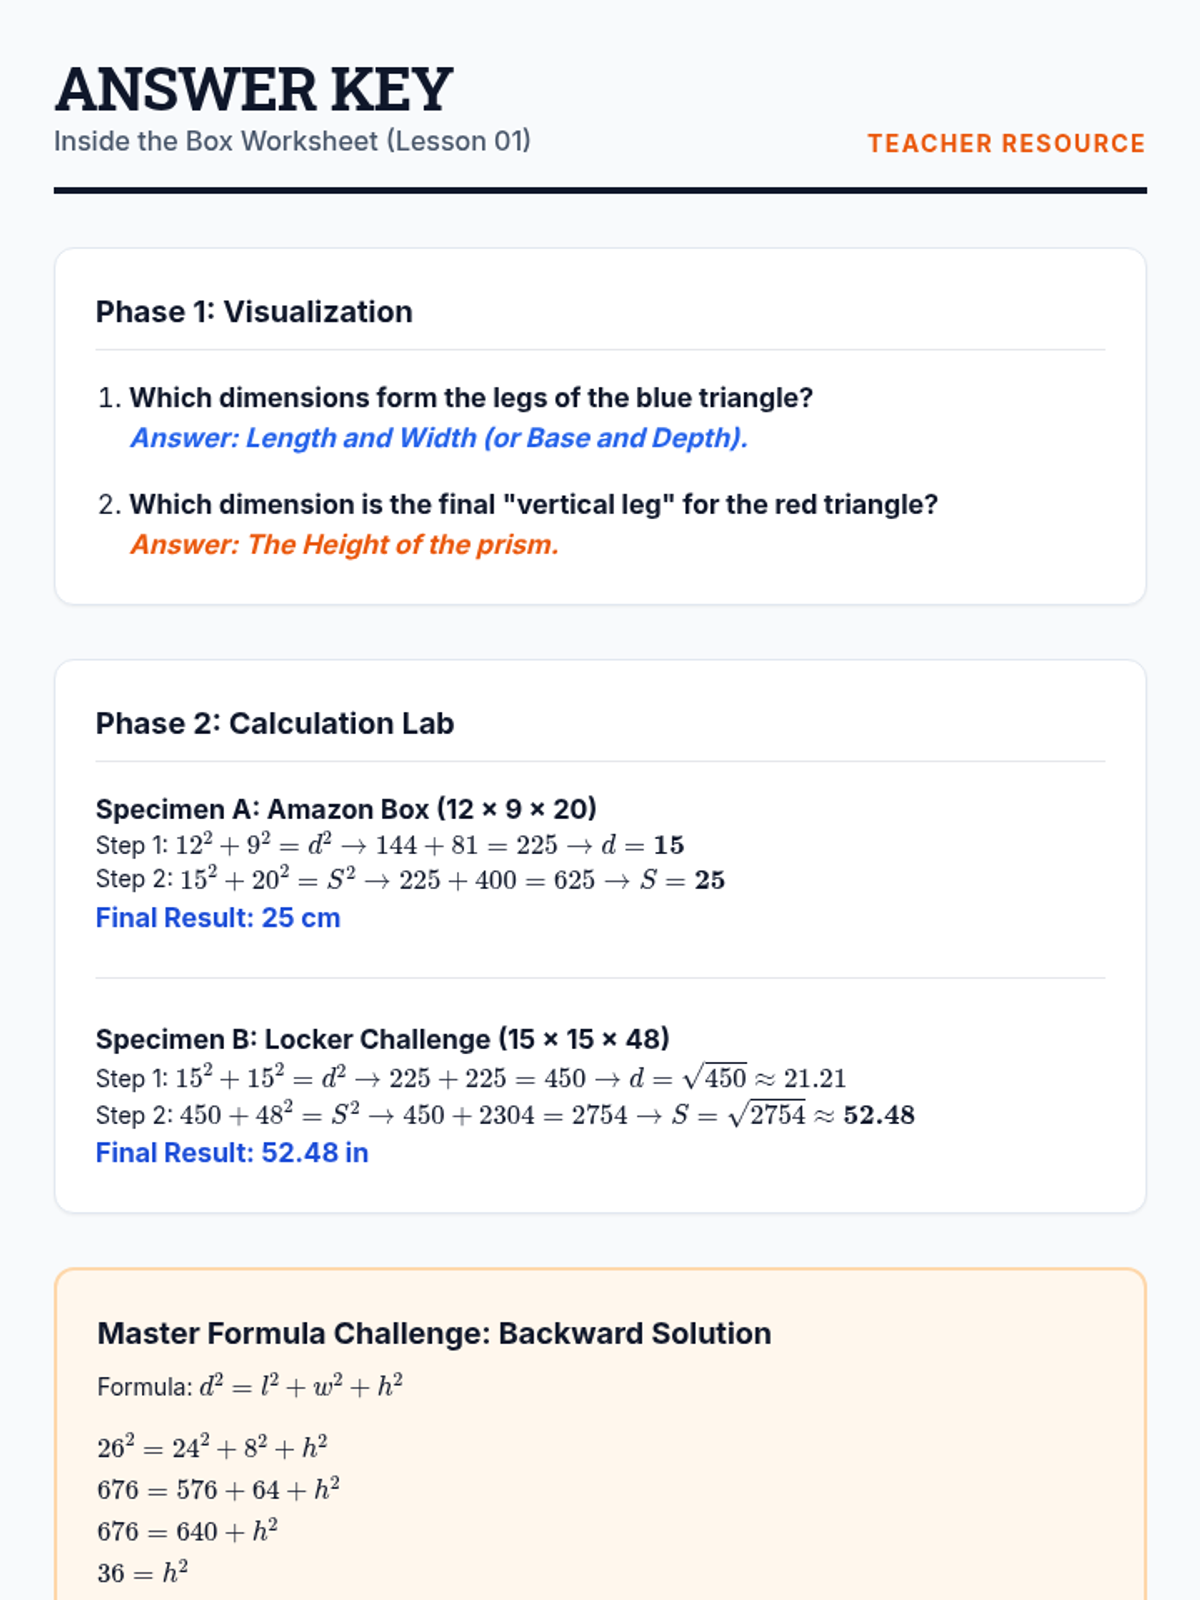Image resolution: width=1200 pixels, height=1600 pixels.
Task: Select the red triangle vertical leg question
Action: tap(533, 504)
